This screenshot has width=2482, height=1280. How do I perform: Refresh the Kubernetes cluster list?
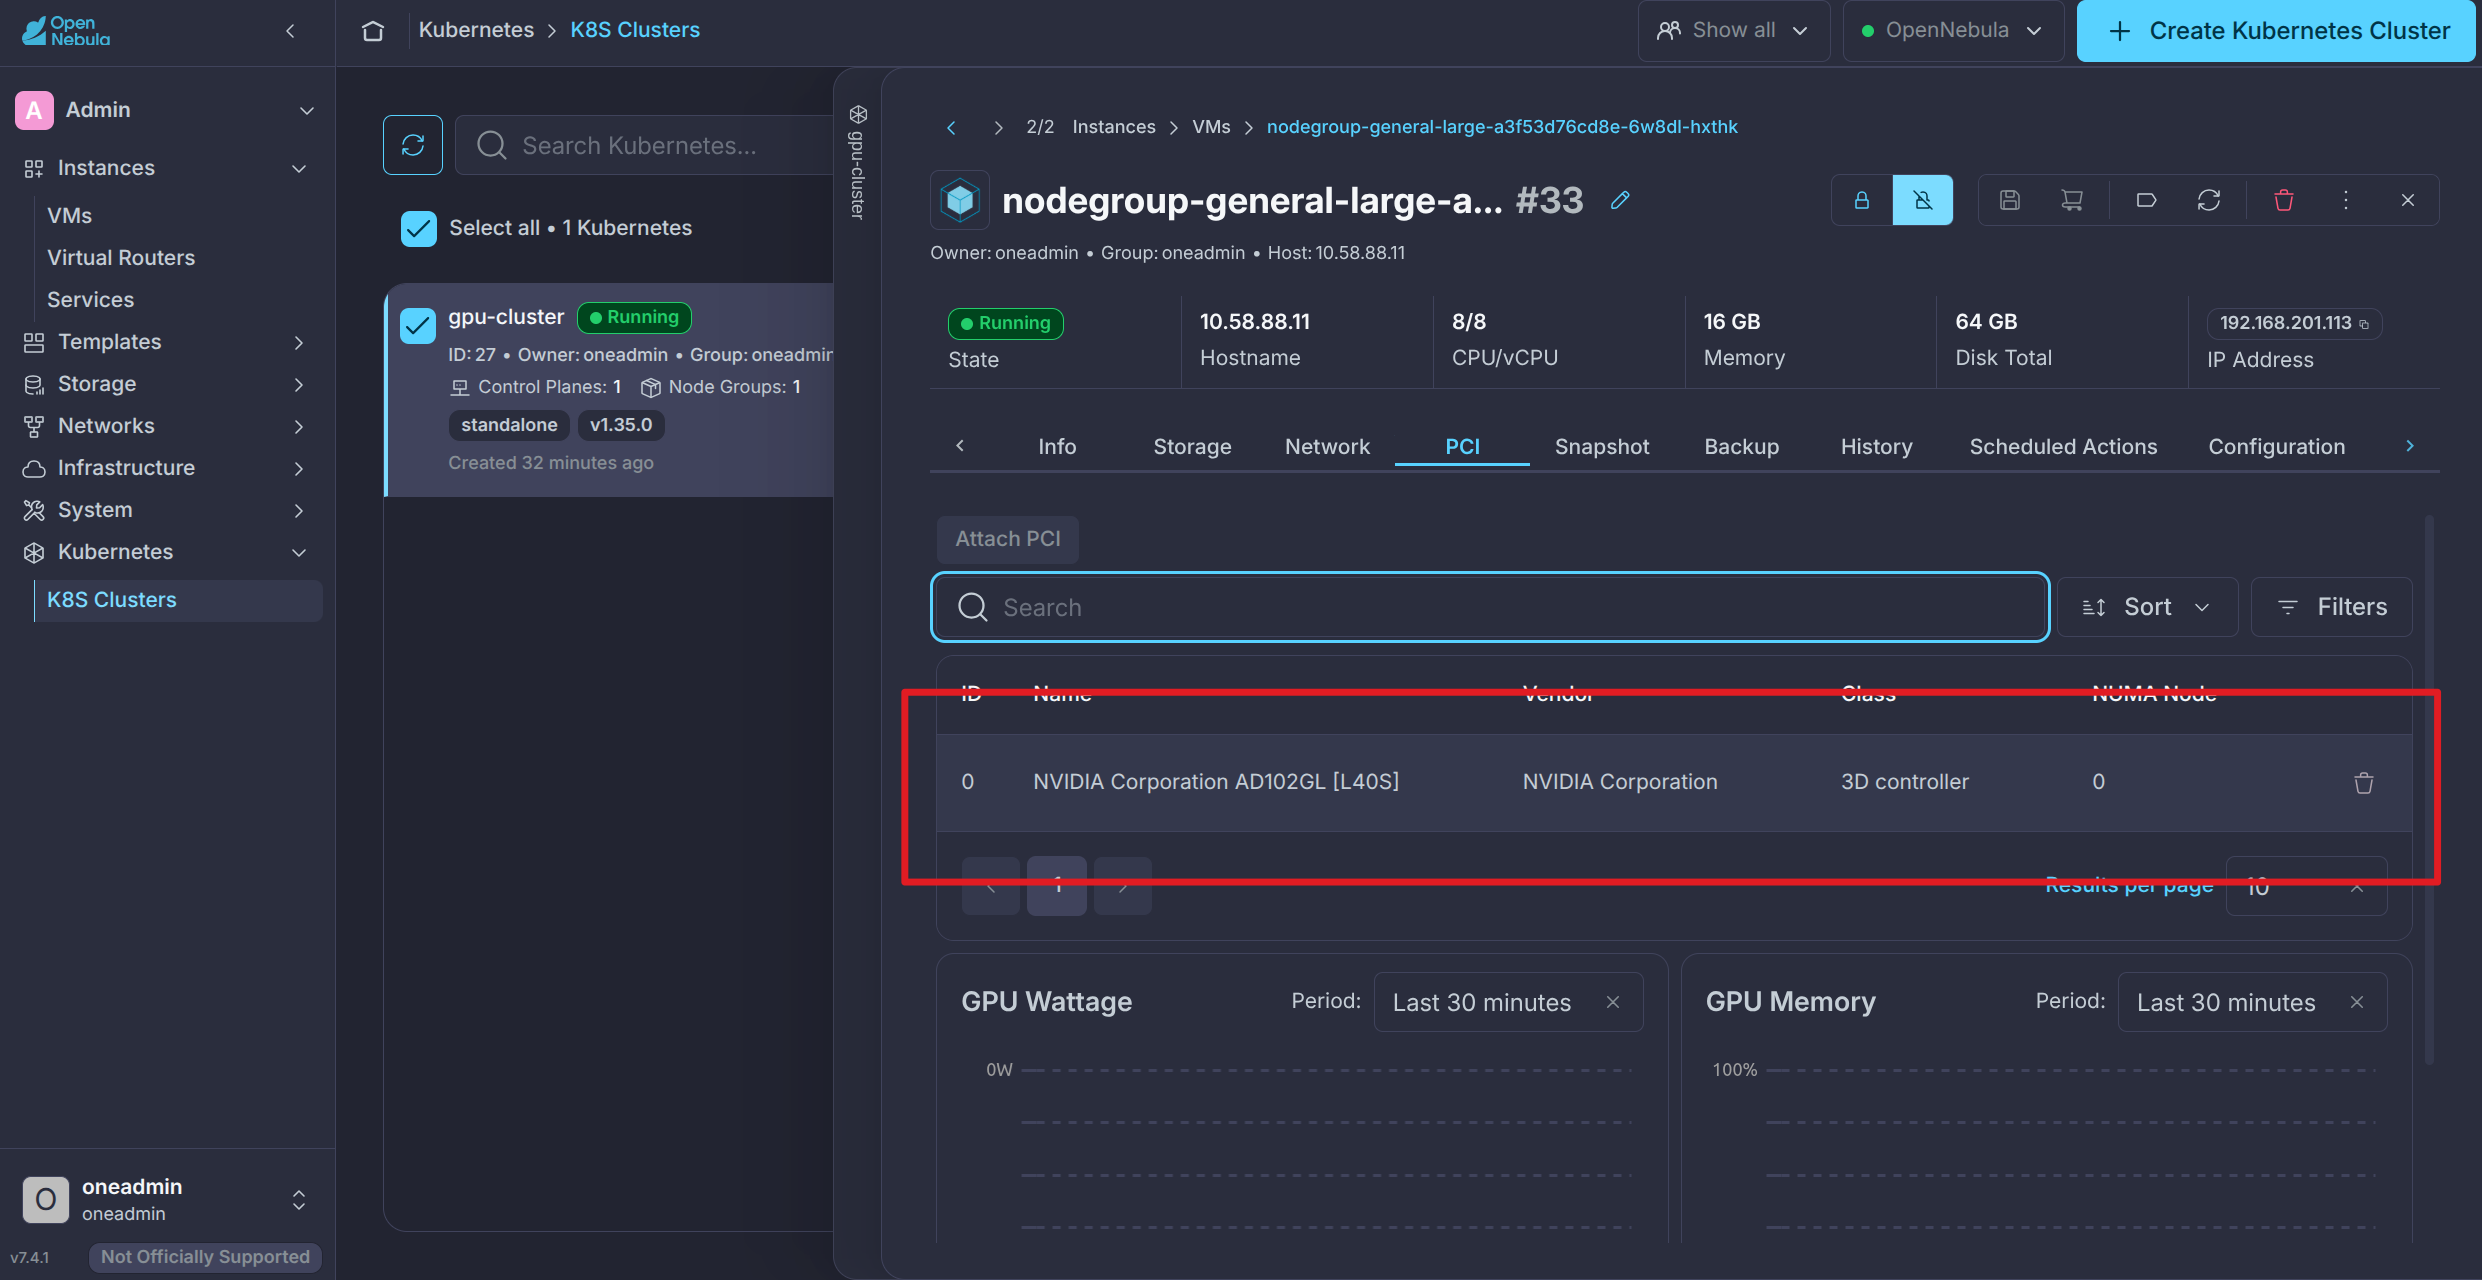coord(413,145)
